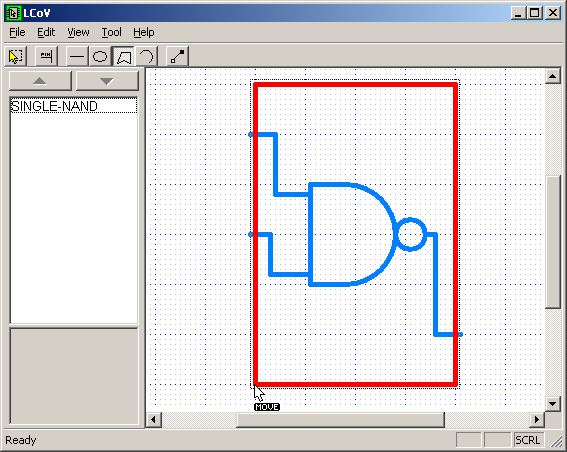
Task: Open the Edit menu
Action: click(46, 33)
